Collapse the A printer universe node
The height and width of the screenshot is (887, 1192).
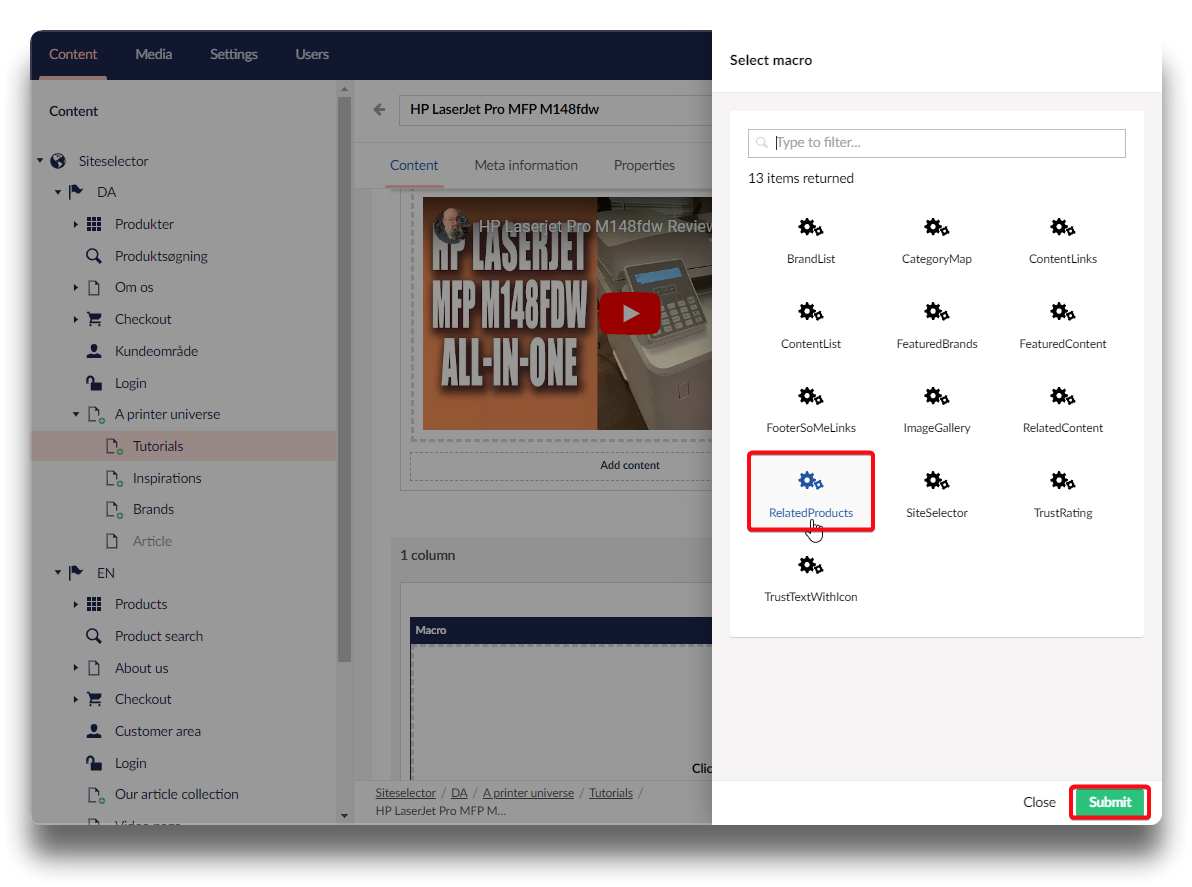pyautogui.click(x=75, y=414)
